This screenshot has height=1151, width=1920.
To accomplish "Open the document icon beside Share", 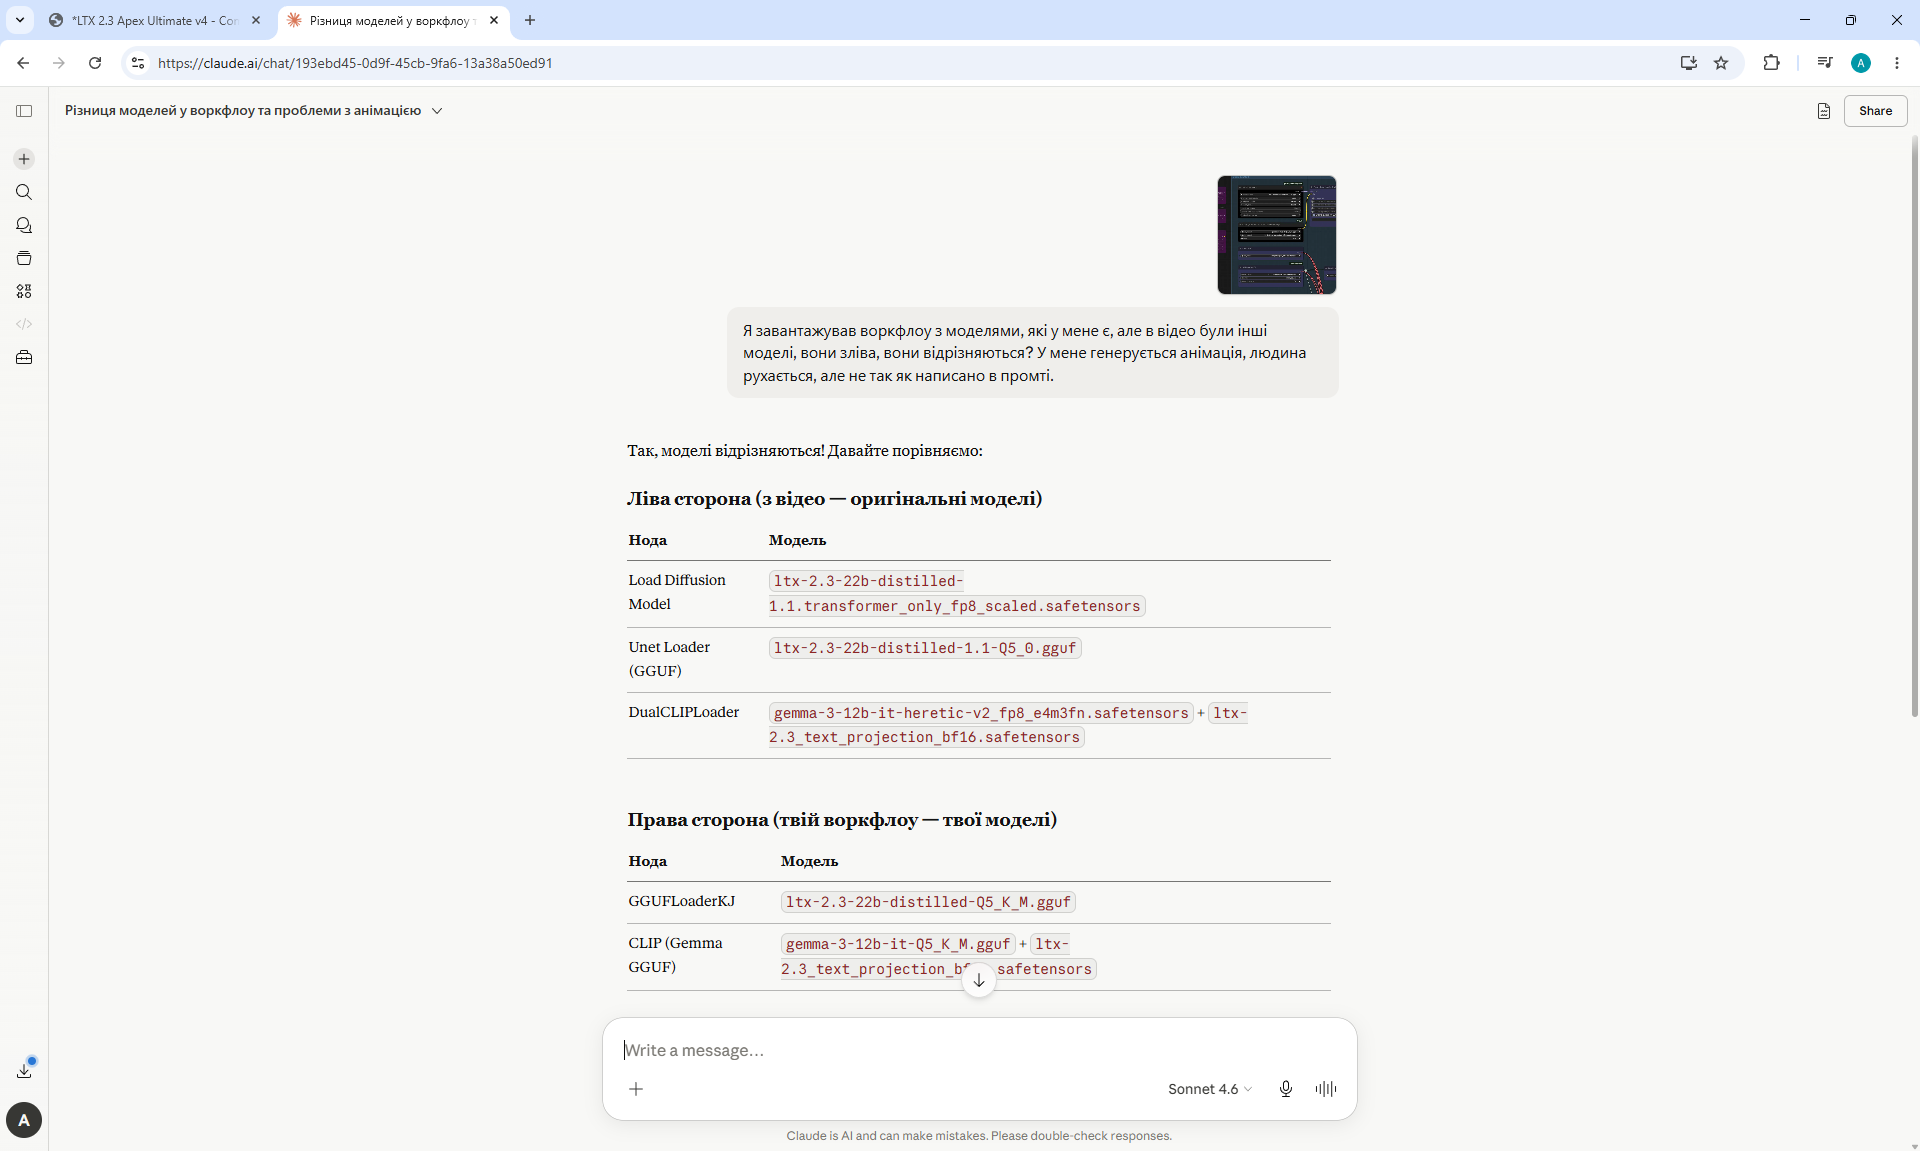I will point(1823,111).
